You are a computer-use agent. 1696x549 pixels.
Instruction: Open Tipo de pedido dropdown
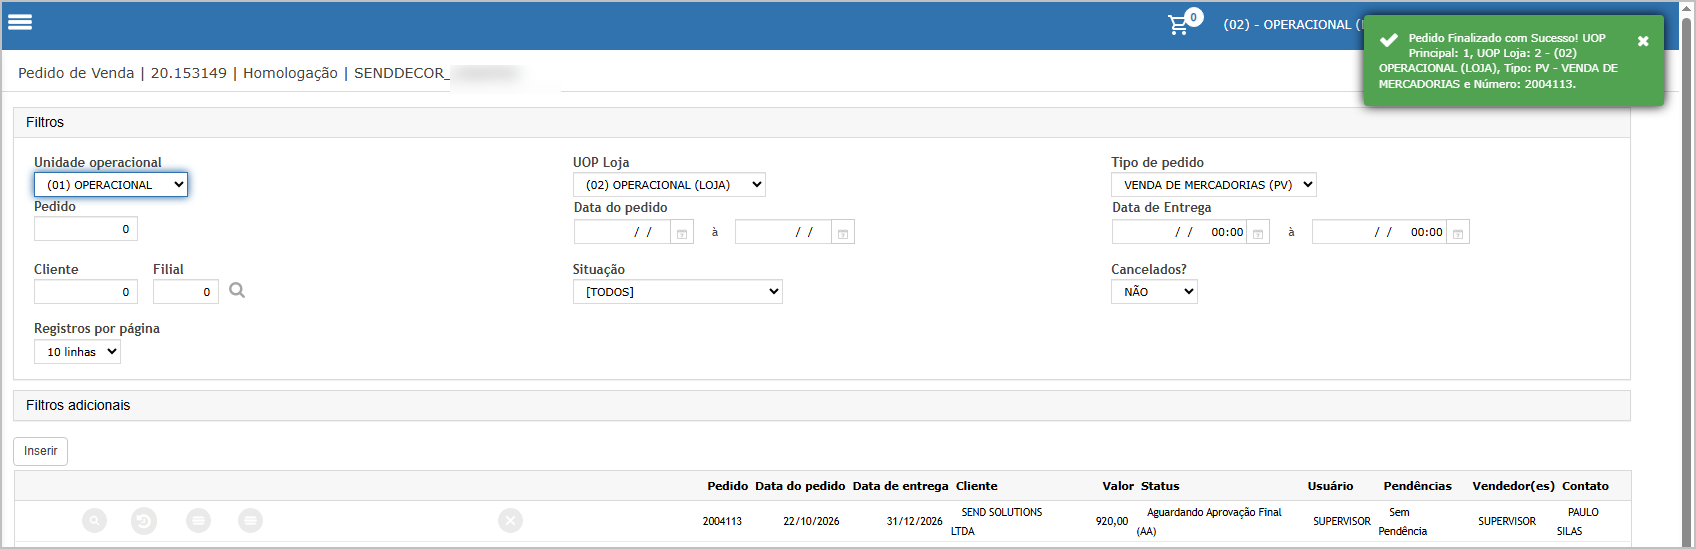click(1214, 184)
